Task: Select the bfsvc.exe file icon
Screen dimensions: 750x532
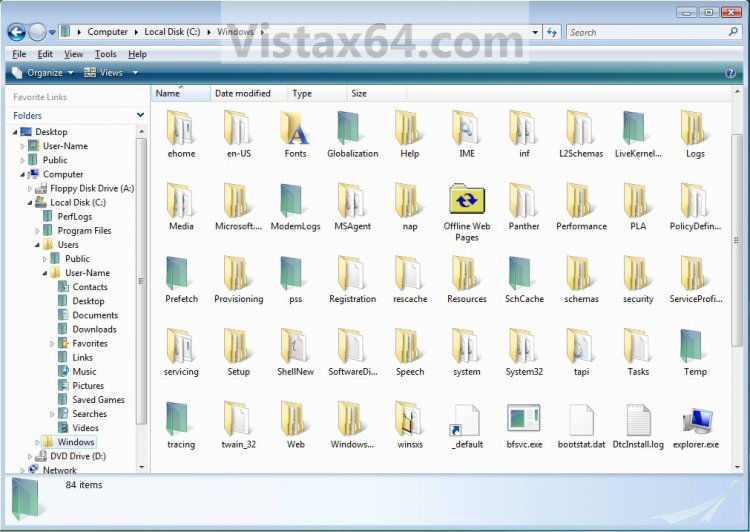Action: tap(524, 419)
